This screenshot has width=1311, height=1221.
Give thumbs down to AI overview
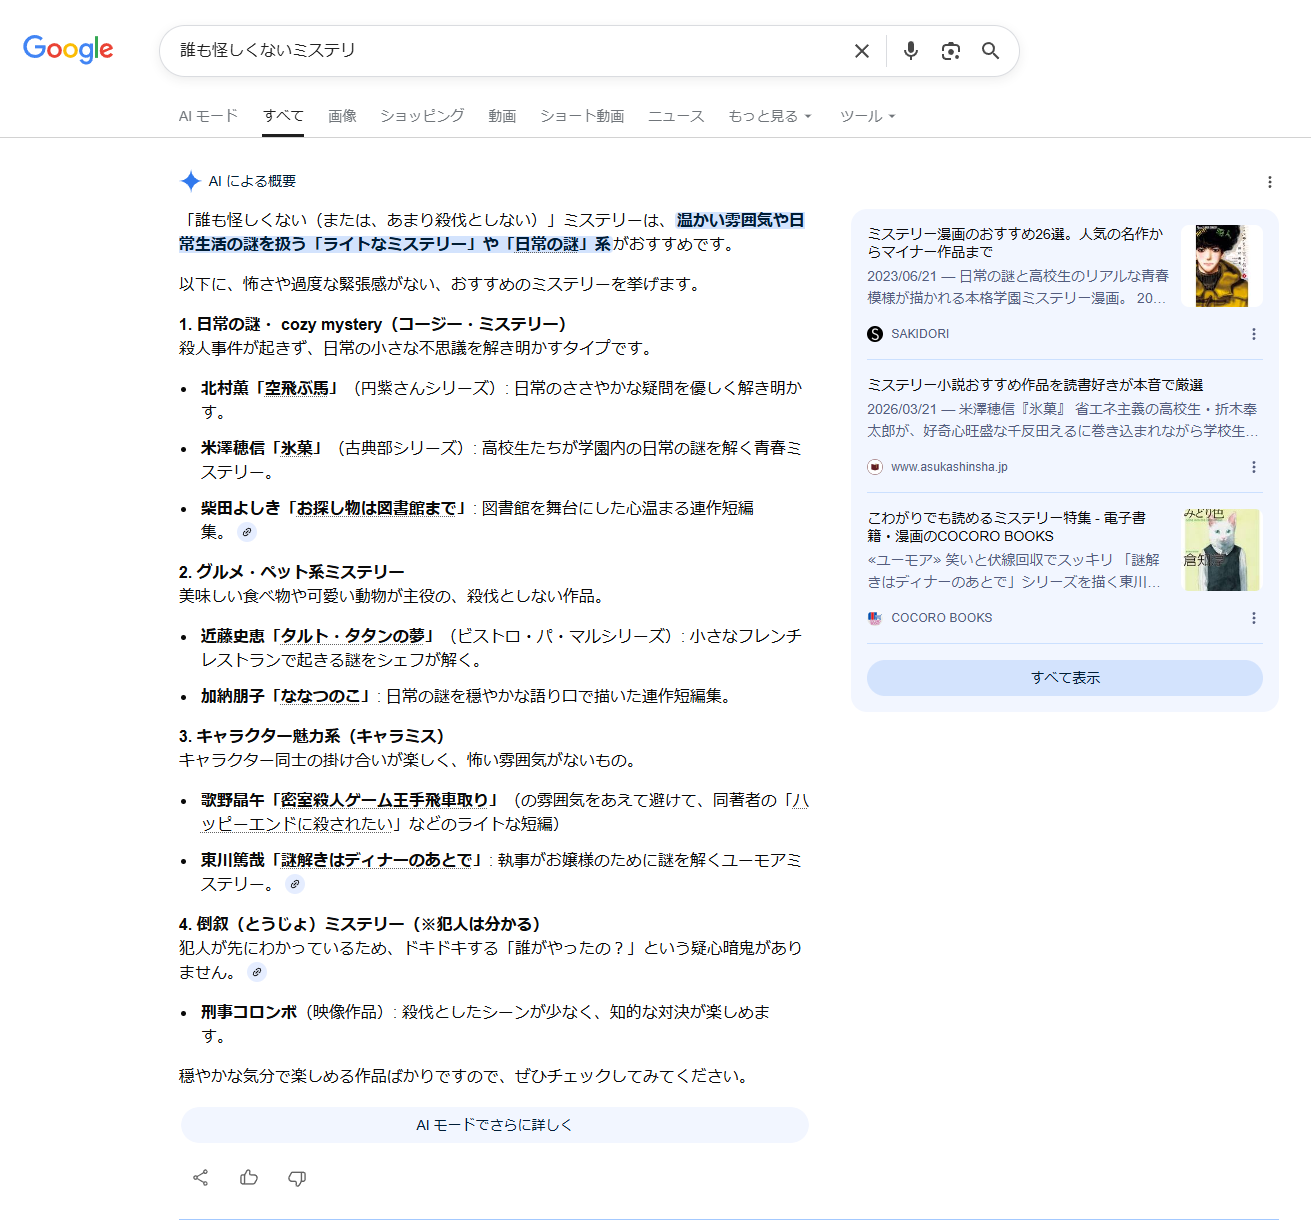(297, 1178)
